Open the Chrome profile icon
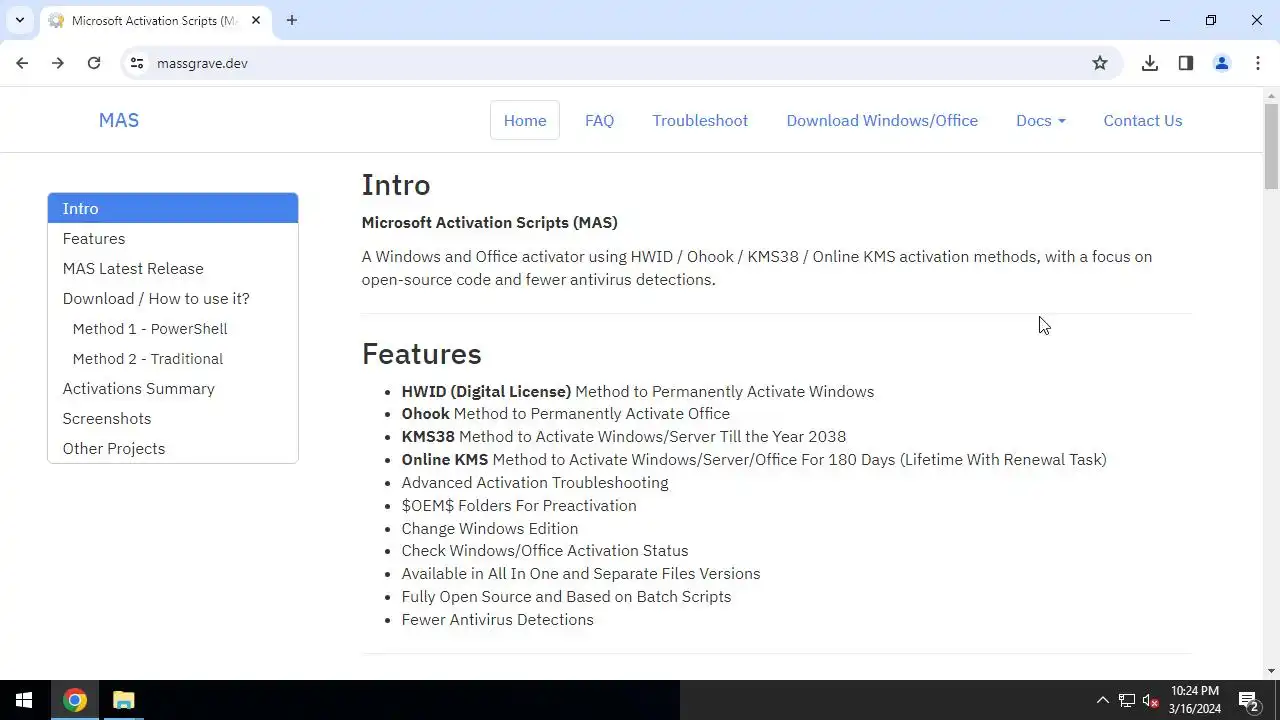This screenshot has width=1280, height=720. (x=1222, y=63)
